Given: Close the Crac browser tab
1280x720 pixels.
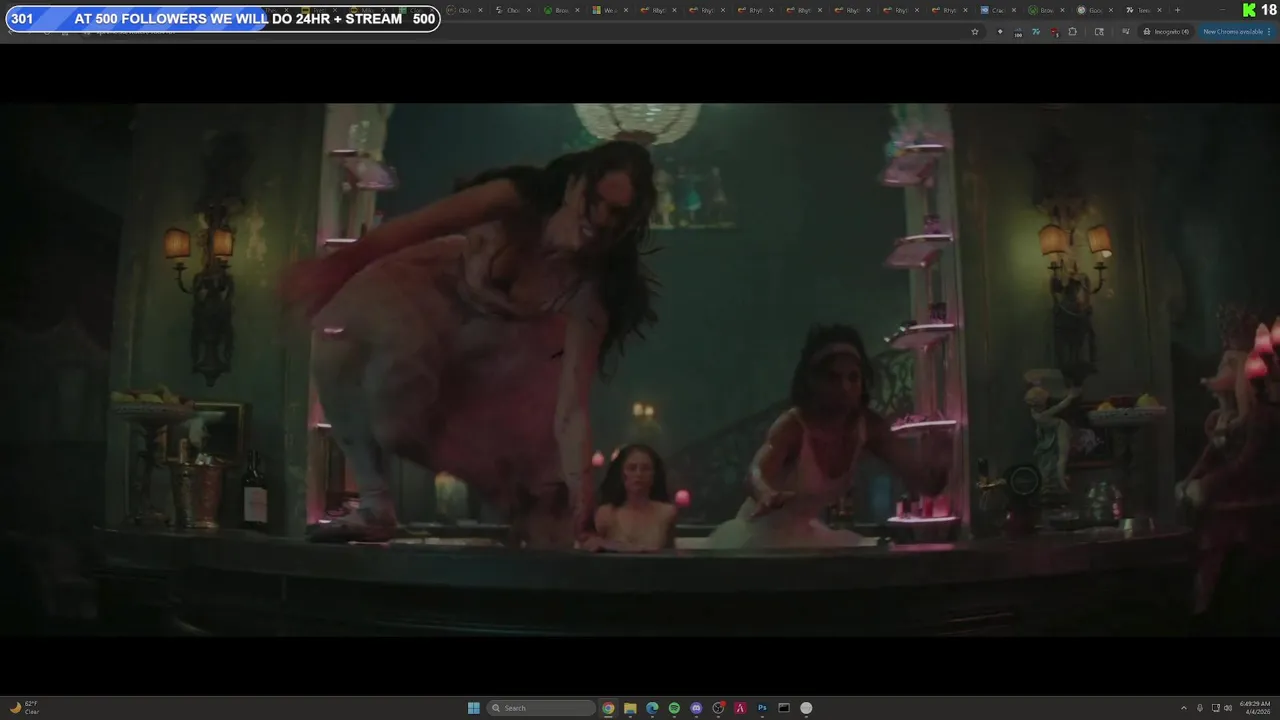Looking at the screenshot, I should (1014, 10).
